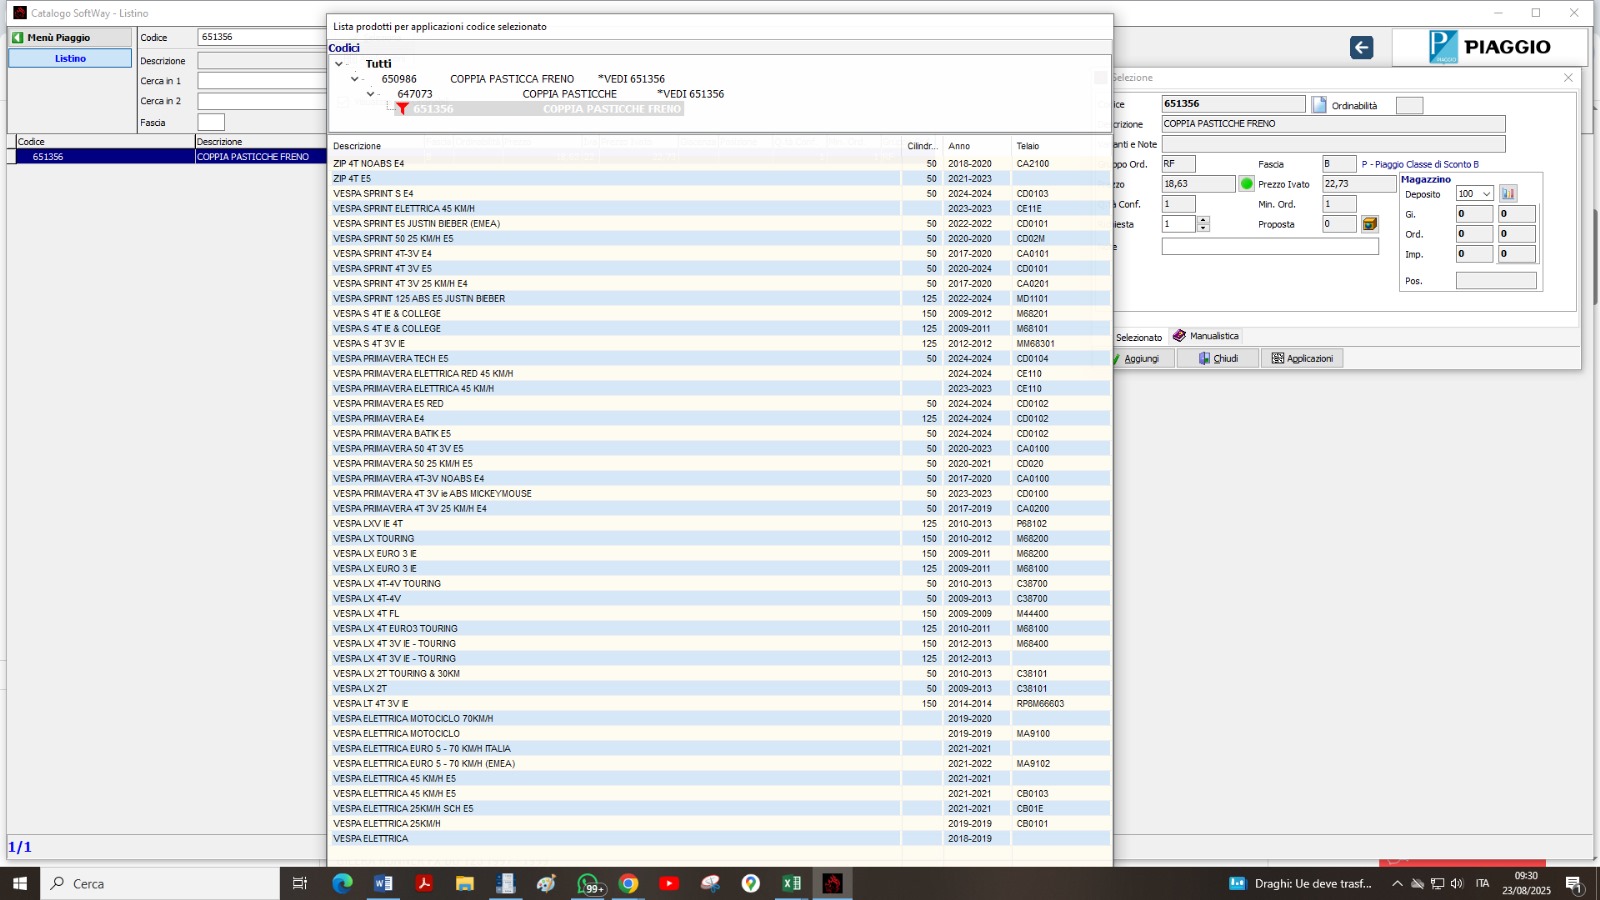Select the Listino tab

tap(70, 59)
